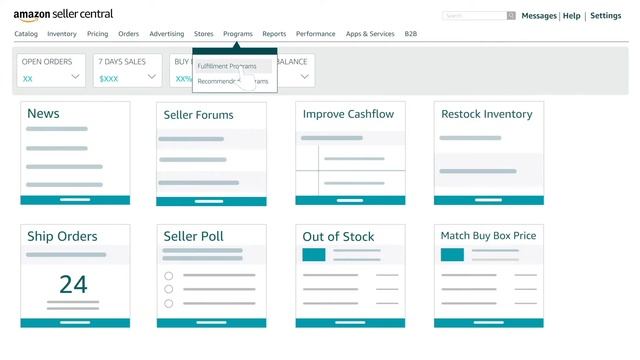Open the Pricing menu
This screenshot has width=640, height=360.
(98, 34)
